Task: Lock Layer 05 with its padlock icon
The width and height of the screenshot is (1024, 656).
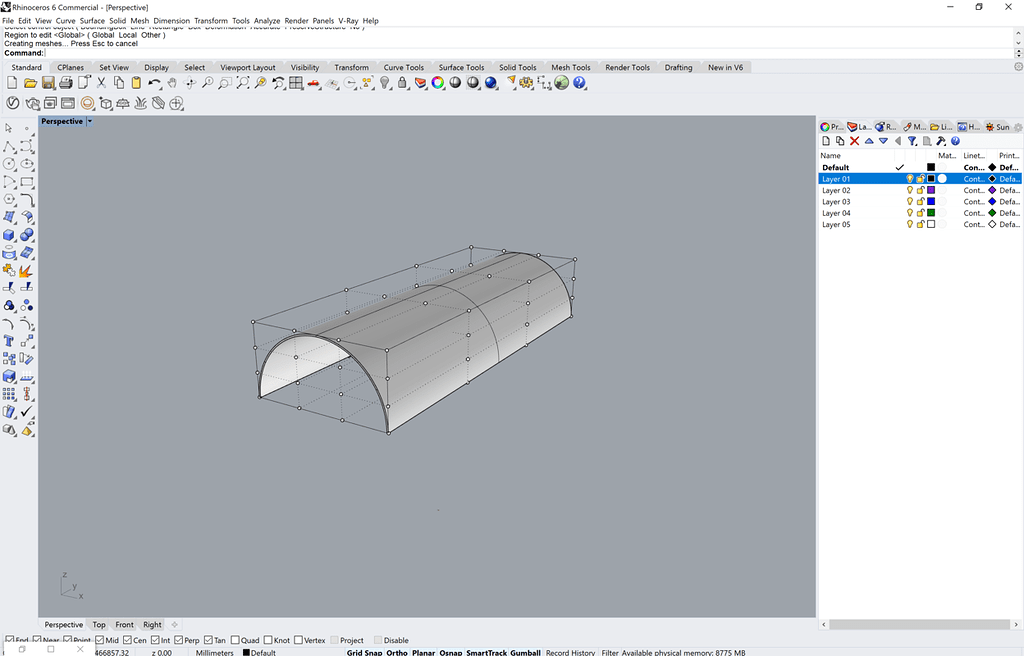Action: pyautogui.click(x=921, y=224)
